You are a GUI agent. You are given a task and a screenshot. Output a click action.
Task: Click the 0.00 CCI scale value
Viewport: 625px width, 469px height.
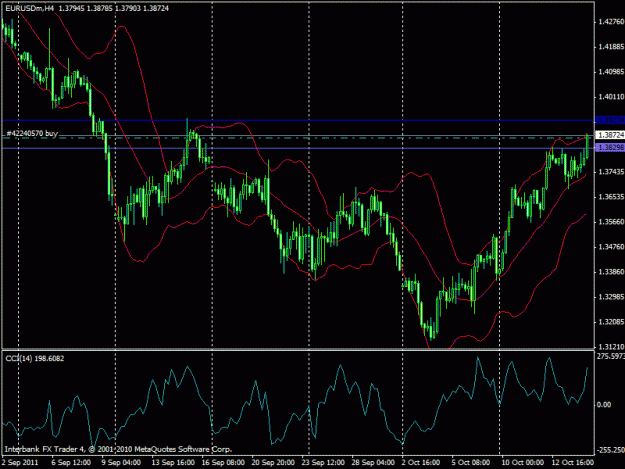tap(604, 404)
